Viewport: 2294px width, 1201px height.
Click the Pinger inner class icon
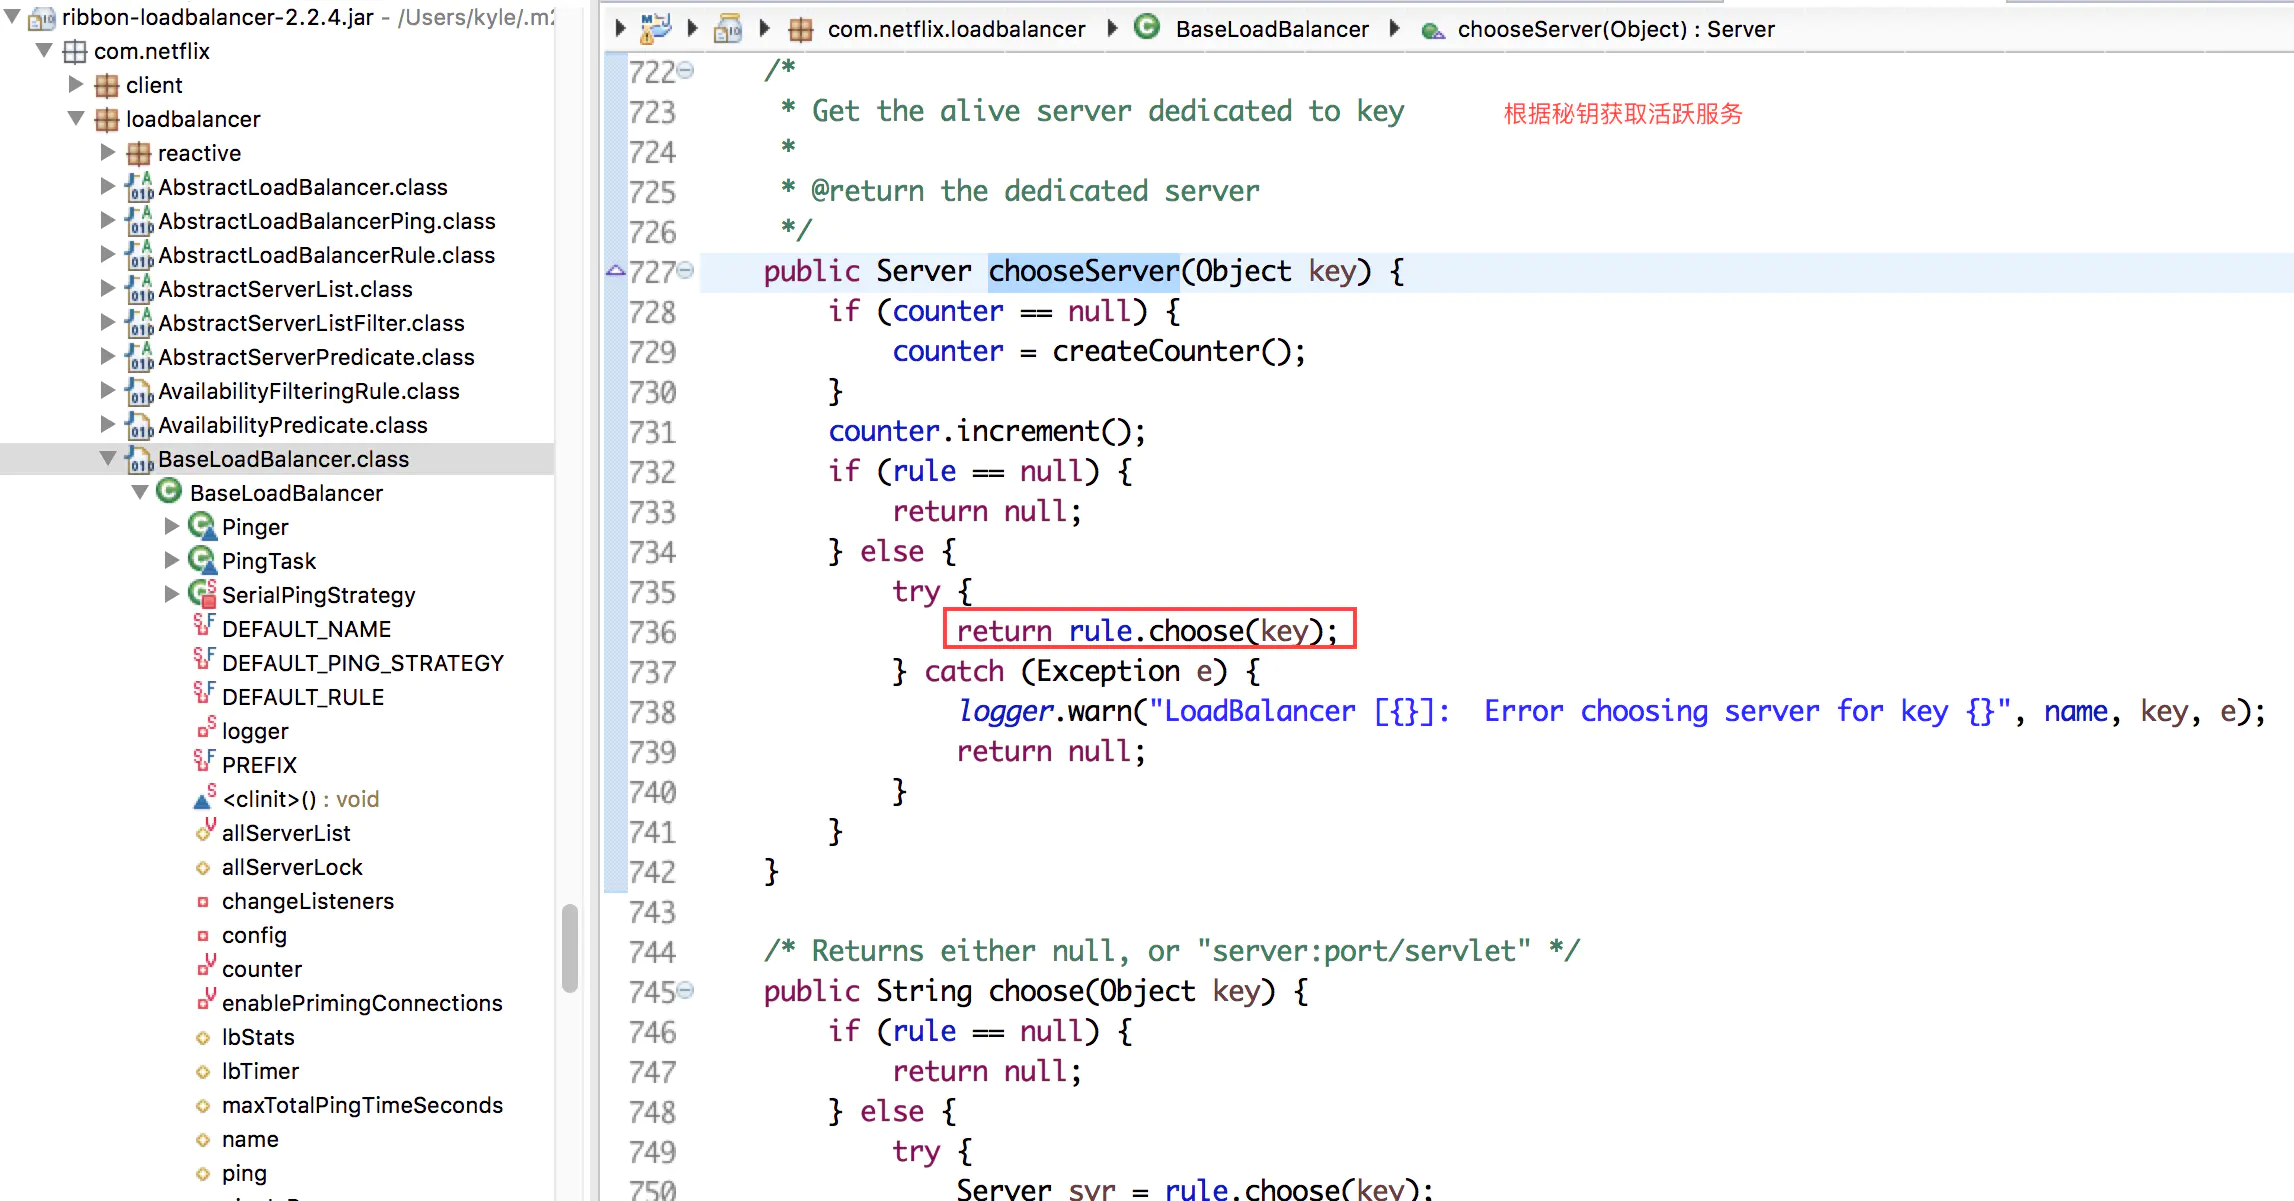pos(202,526)
